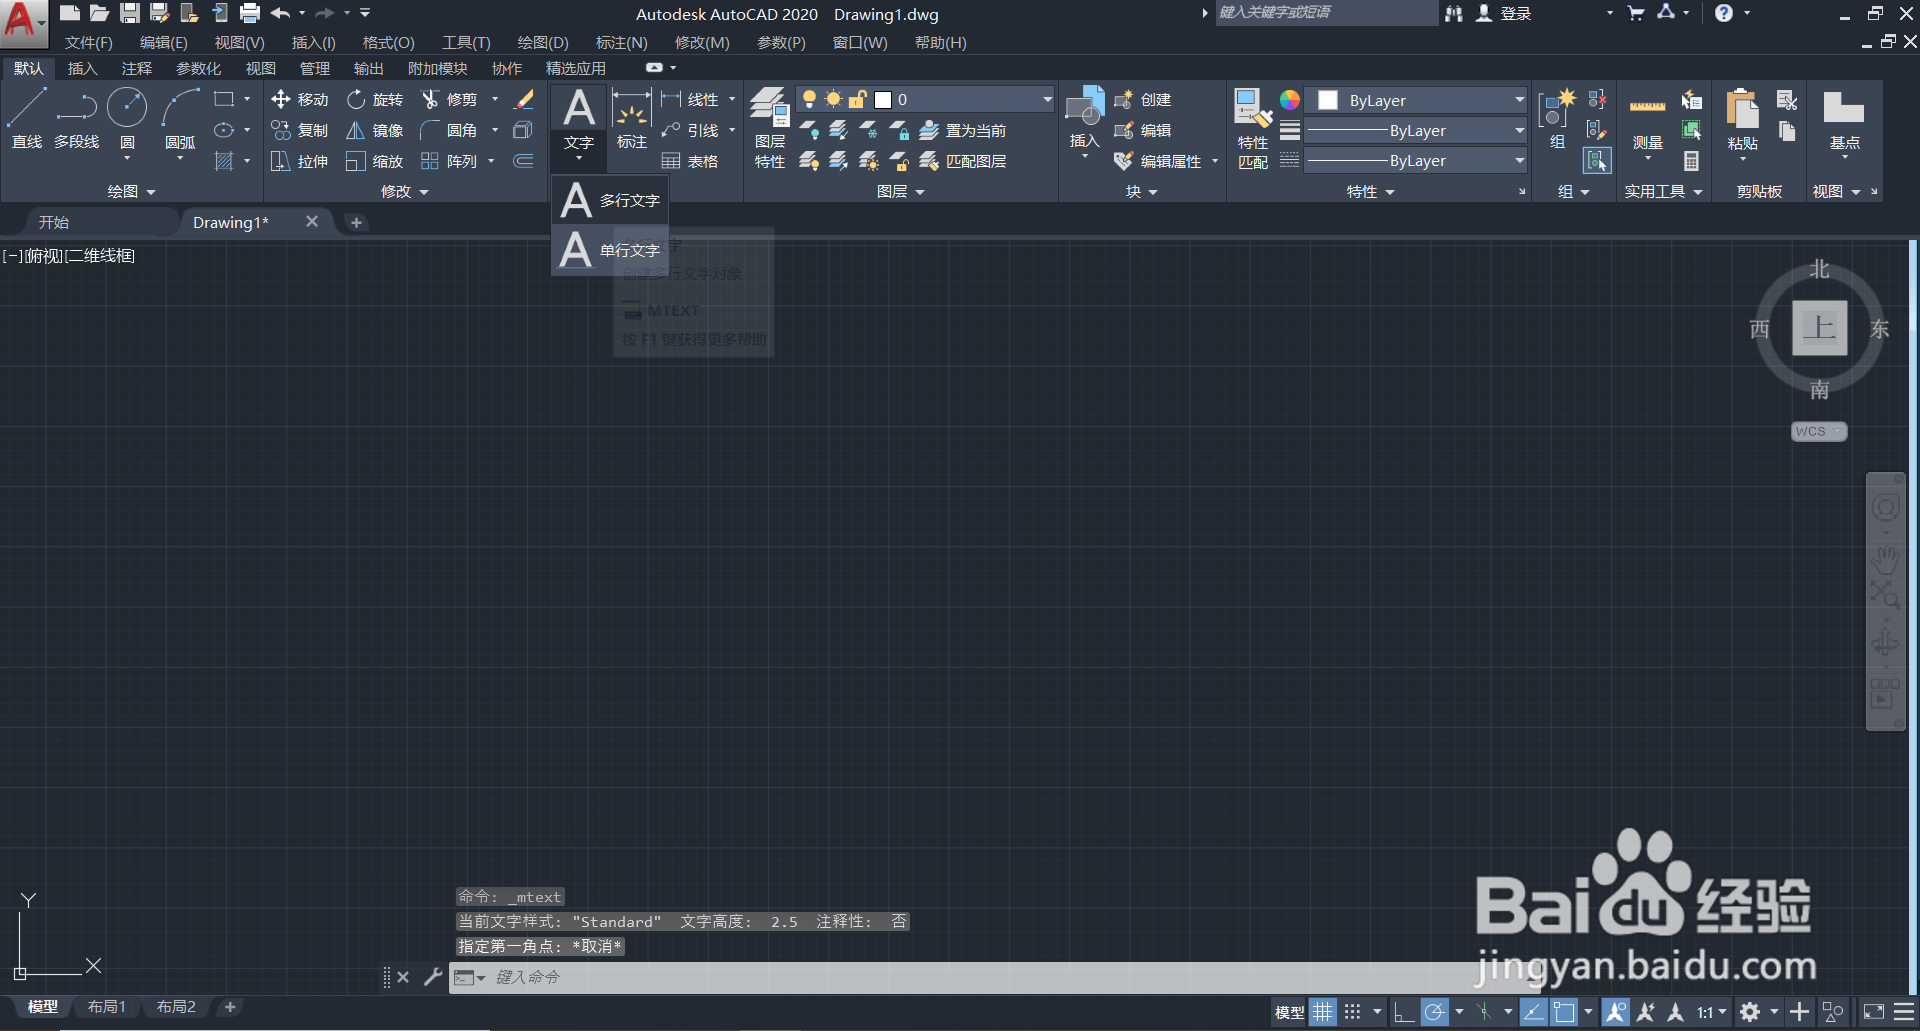The width and height of the screenshot is (1920, 1031).
Task: Click the Mirror (镜像) tool
Action: coord(375,131)
